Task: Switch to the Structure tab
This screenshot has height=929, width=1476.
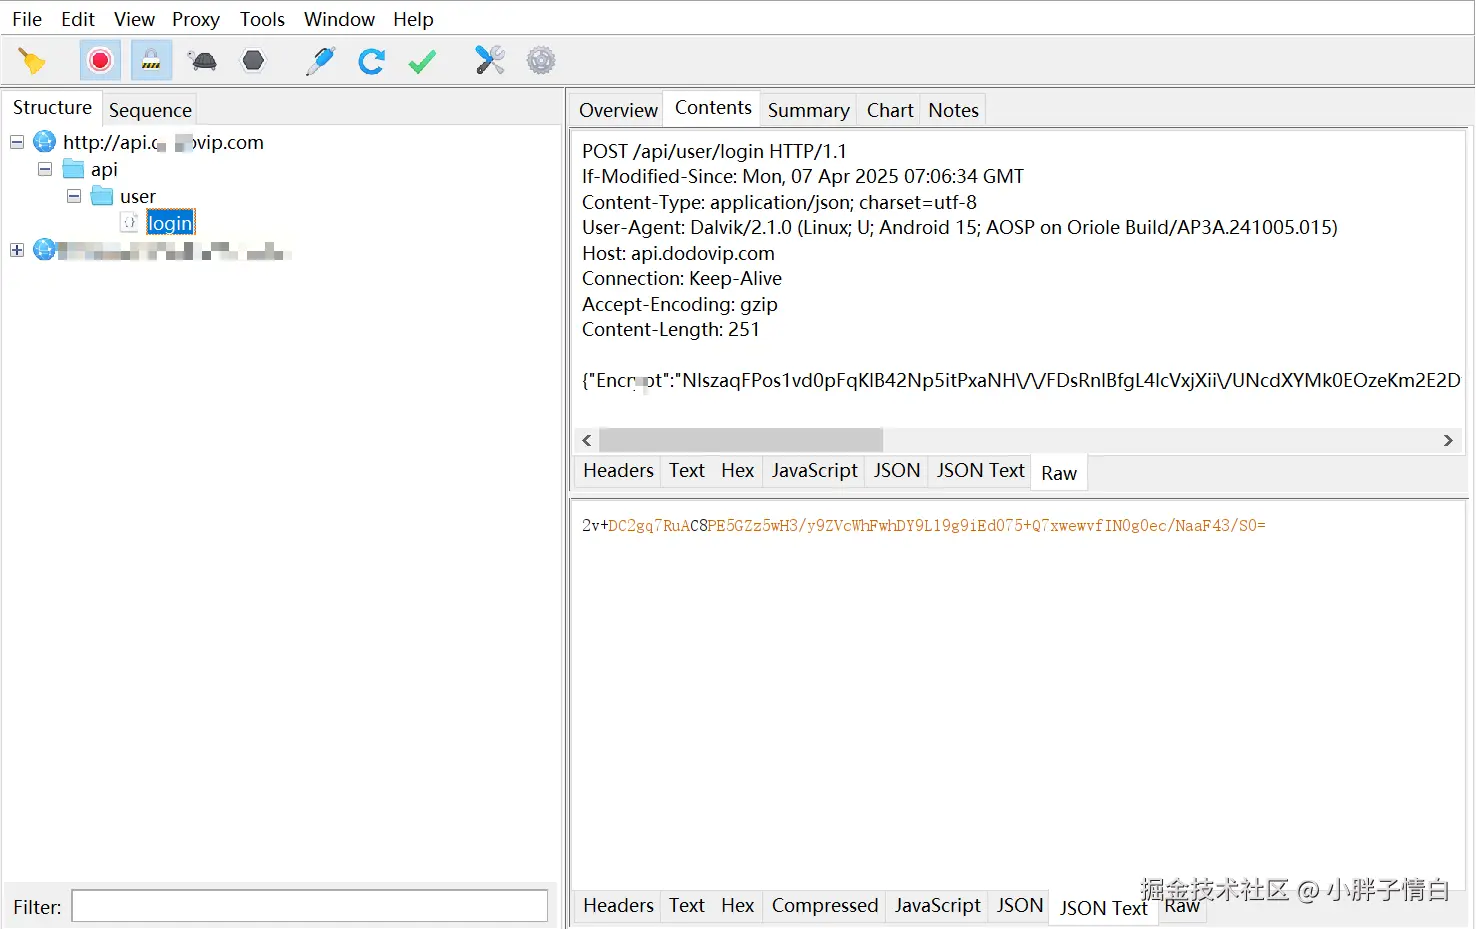Action: (x=52, y=108)
